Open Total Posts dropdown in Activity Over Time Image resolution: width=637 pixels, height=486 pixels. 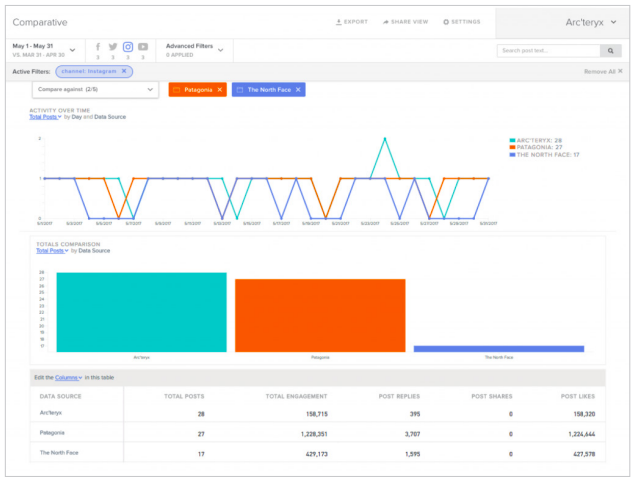pyautogui.click(x=45, y=117)
